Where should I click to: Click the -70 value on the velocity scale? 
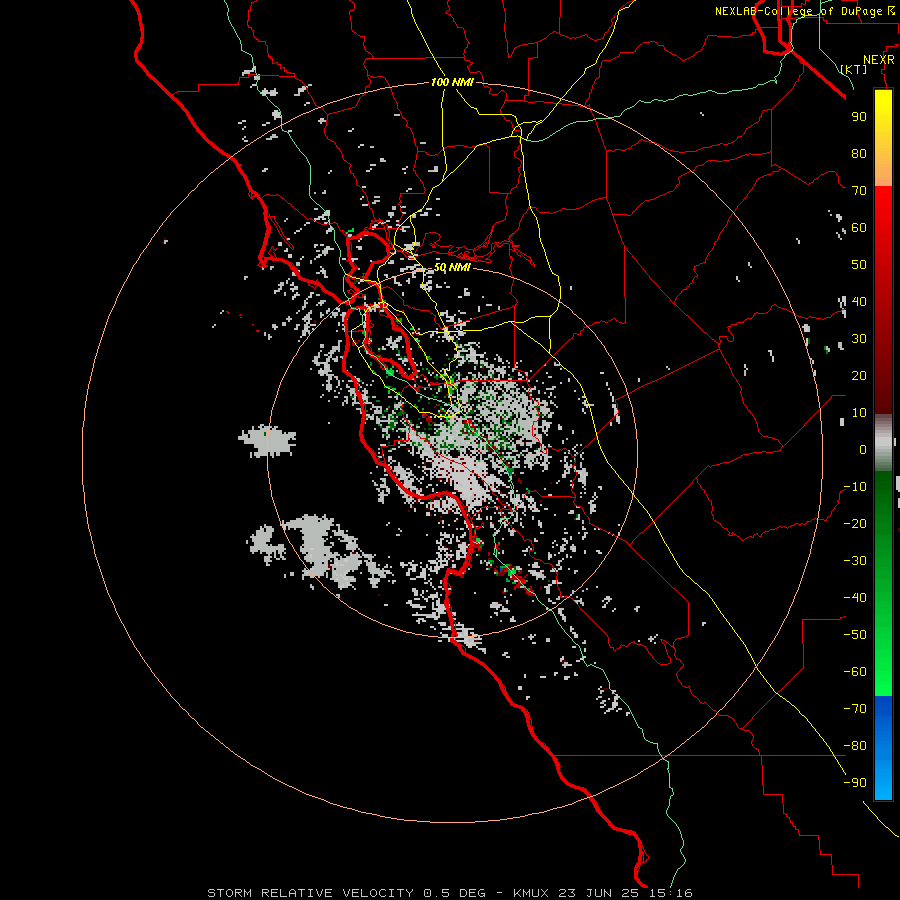click(855, 709)
